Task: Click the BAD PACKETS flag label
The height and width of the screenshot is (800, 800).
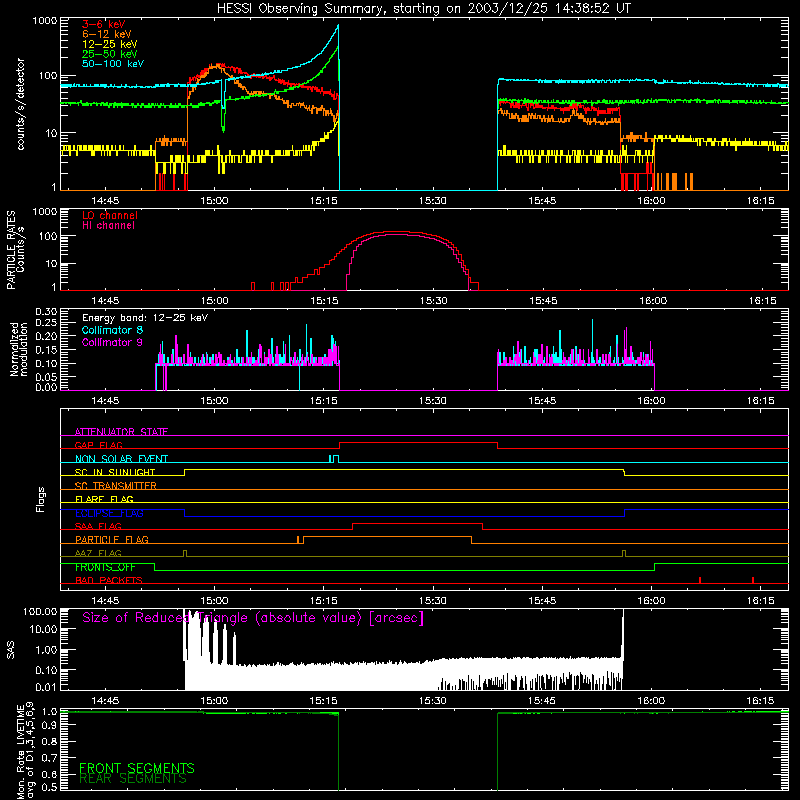Action: click(x=109, y=580)
